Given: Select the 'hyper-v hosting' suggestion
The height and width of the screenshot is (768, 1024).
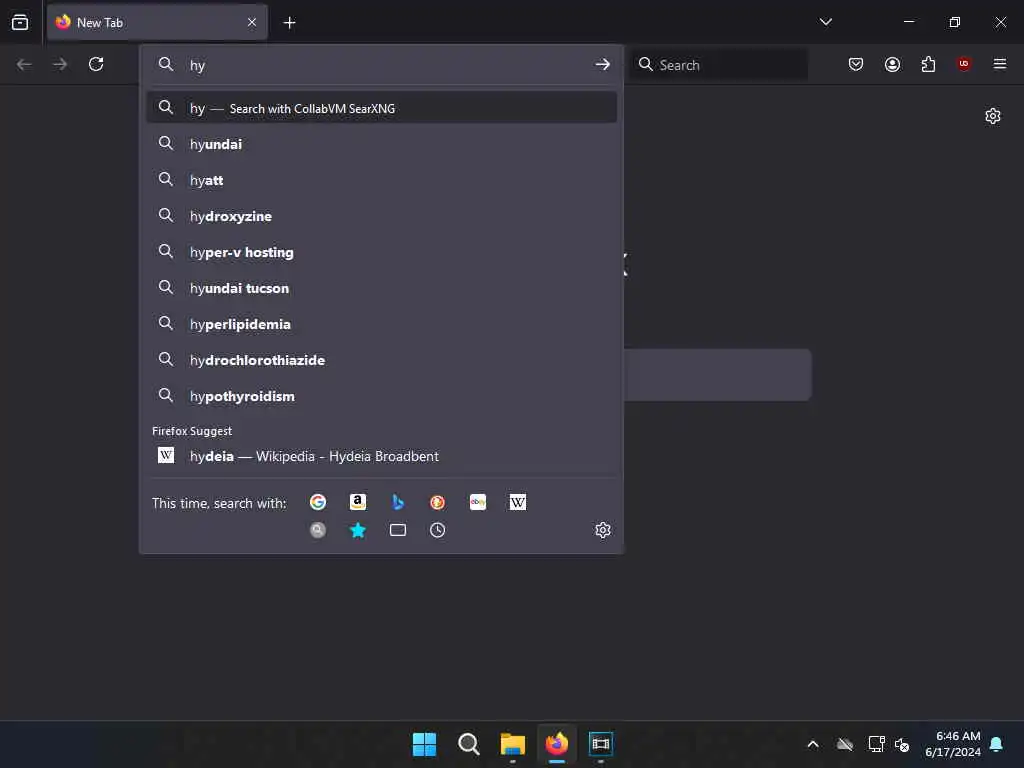Looking at the screenshot, I should [381, 252].
